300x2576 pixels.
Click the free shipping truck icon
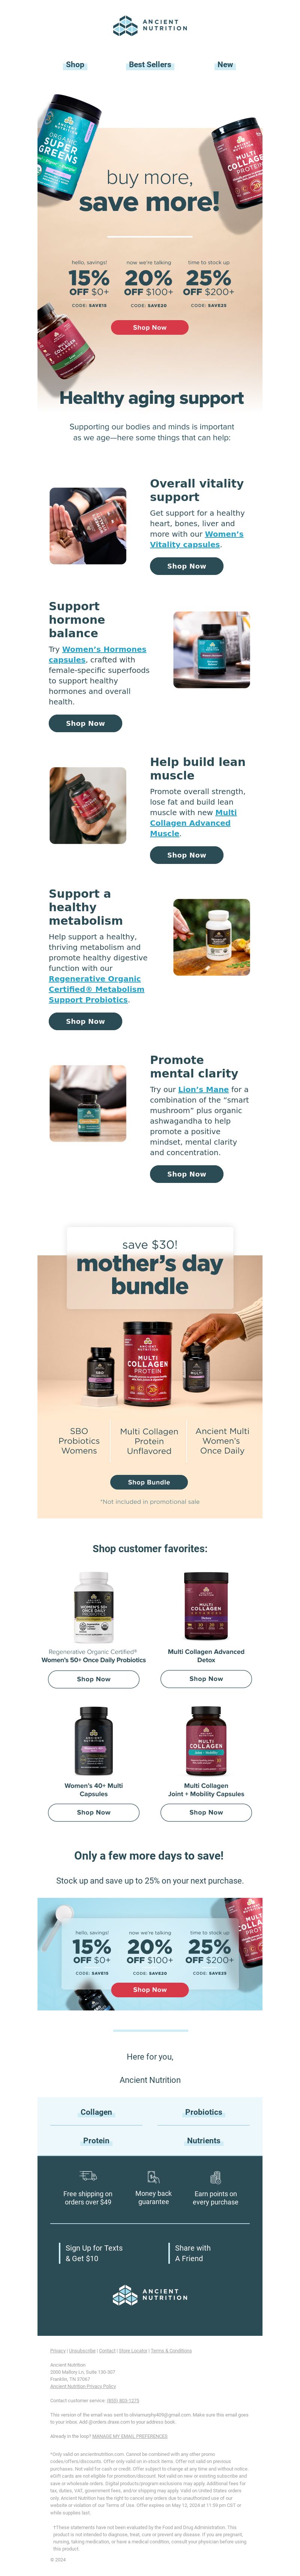[88, 2175]
